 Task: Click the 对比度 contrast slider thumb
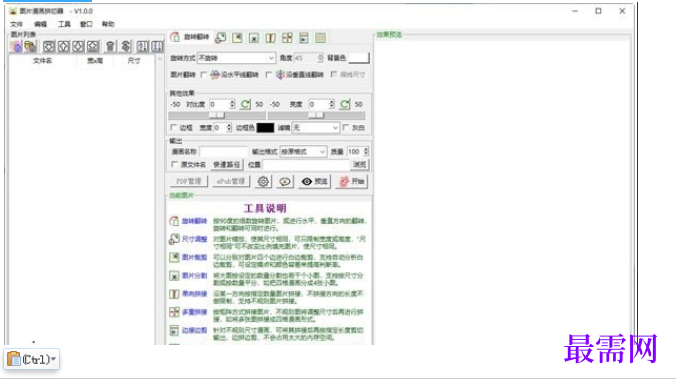(217, 116)
